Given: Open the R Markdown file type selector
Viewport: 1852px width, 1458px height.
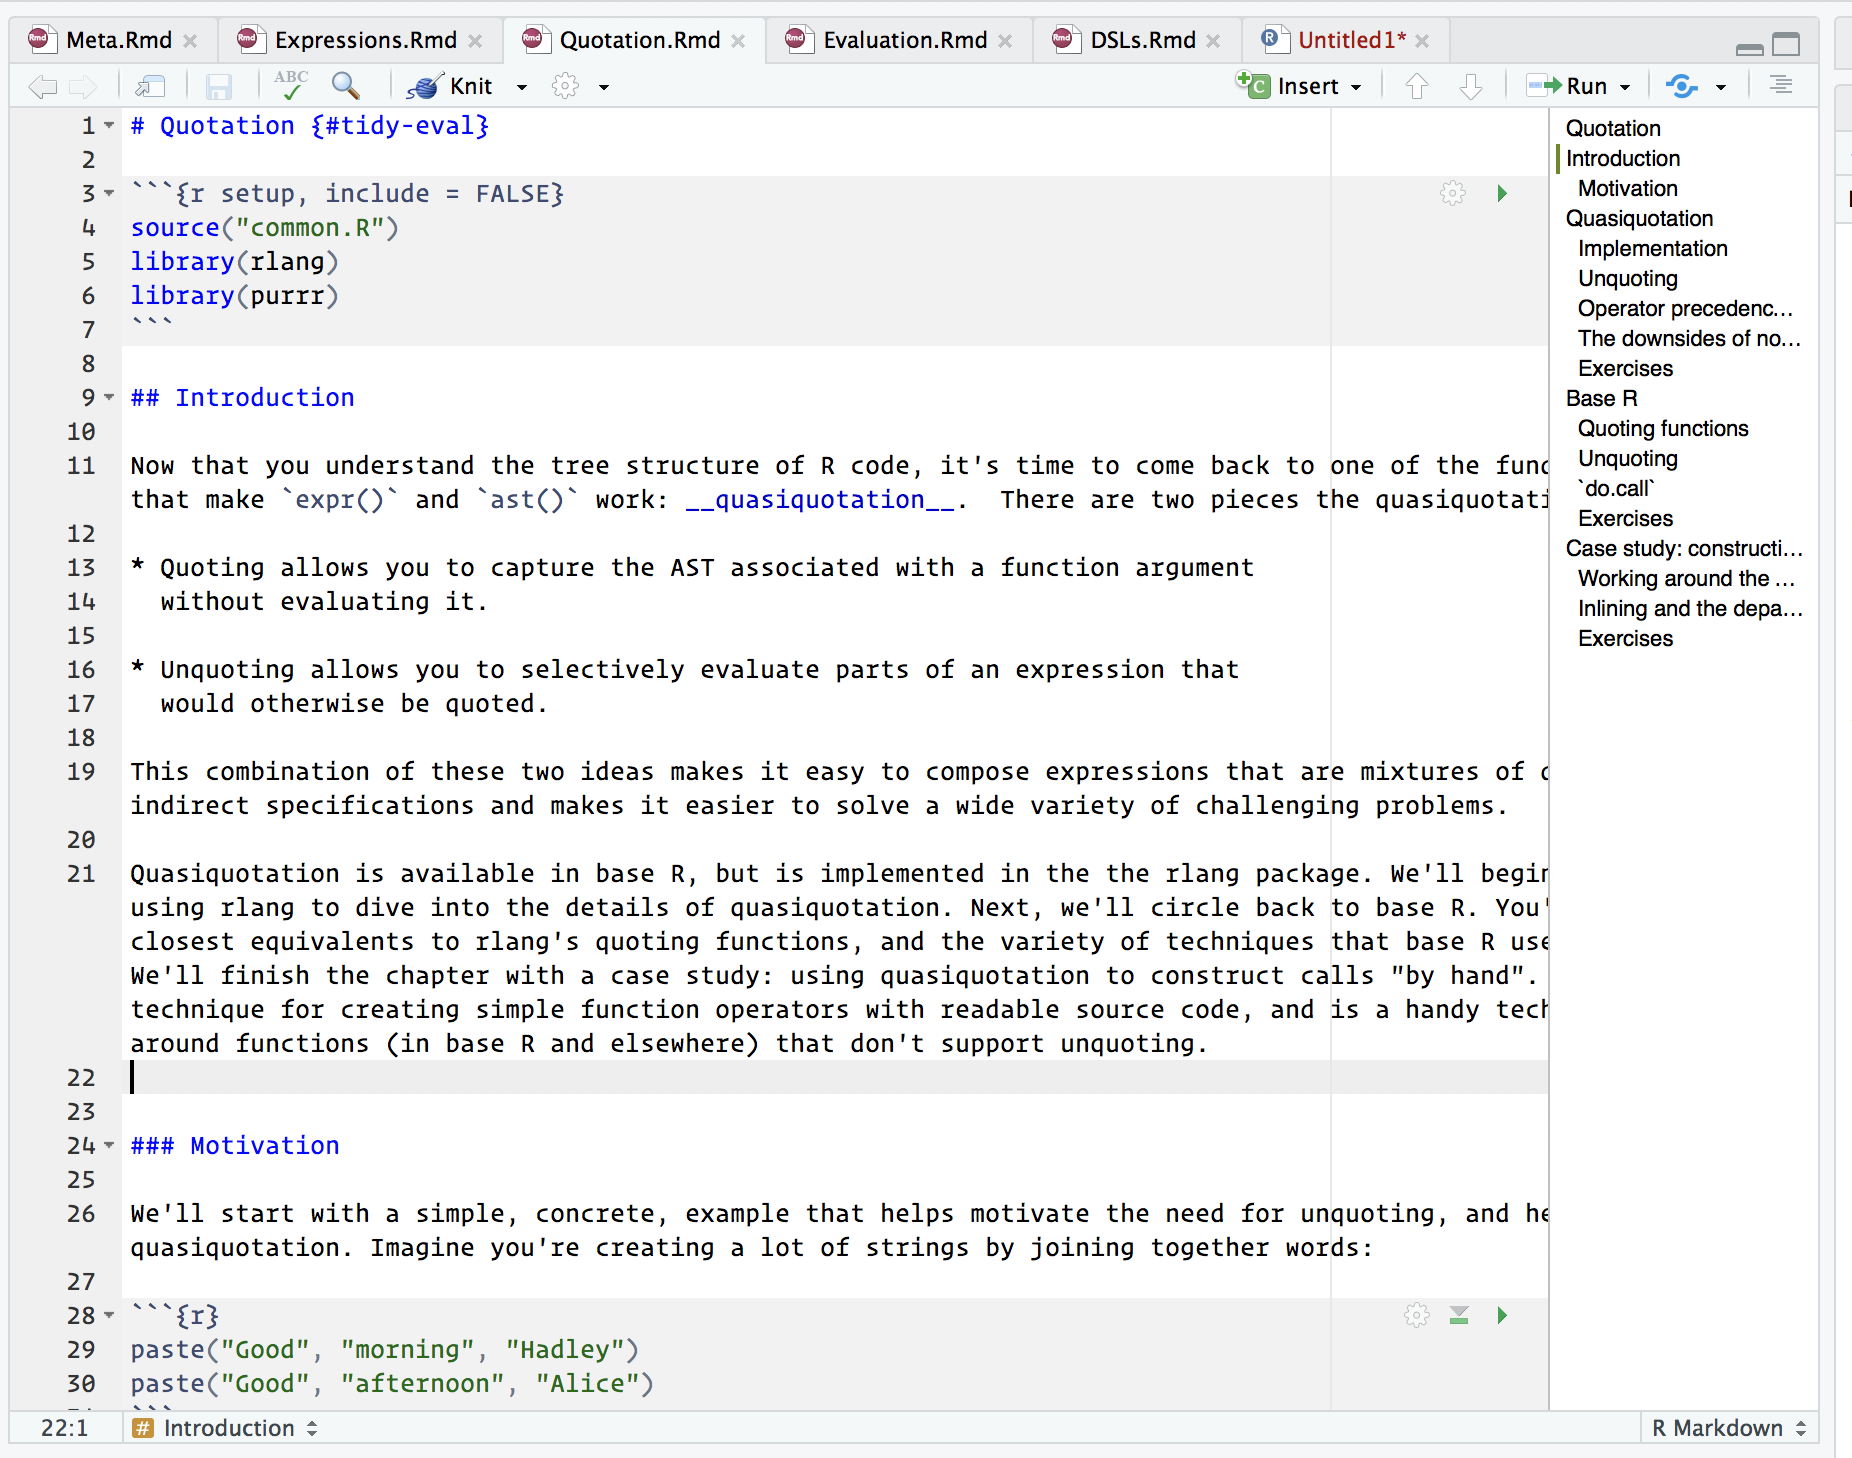Looking at the screenshot, I should point(1726,1428).
